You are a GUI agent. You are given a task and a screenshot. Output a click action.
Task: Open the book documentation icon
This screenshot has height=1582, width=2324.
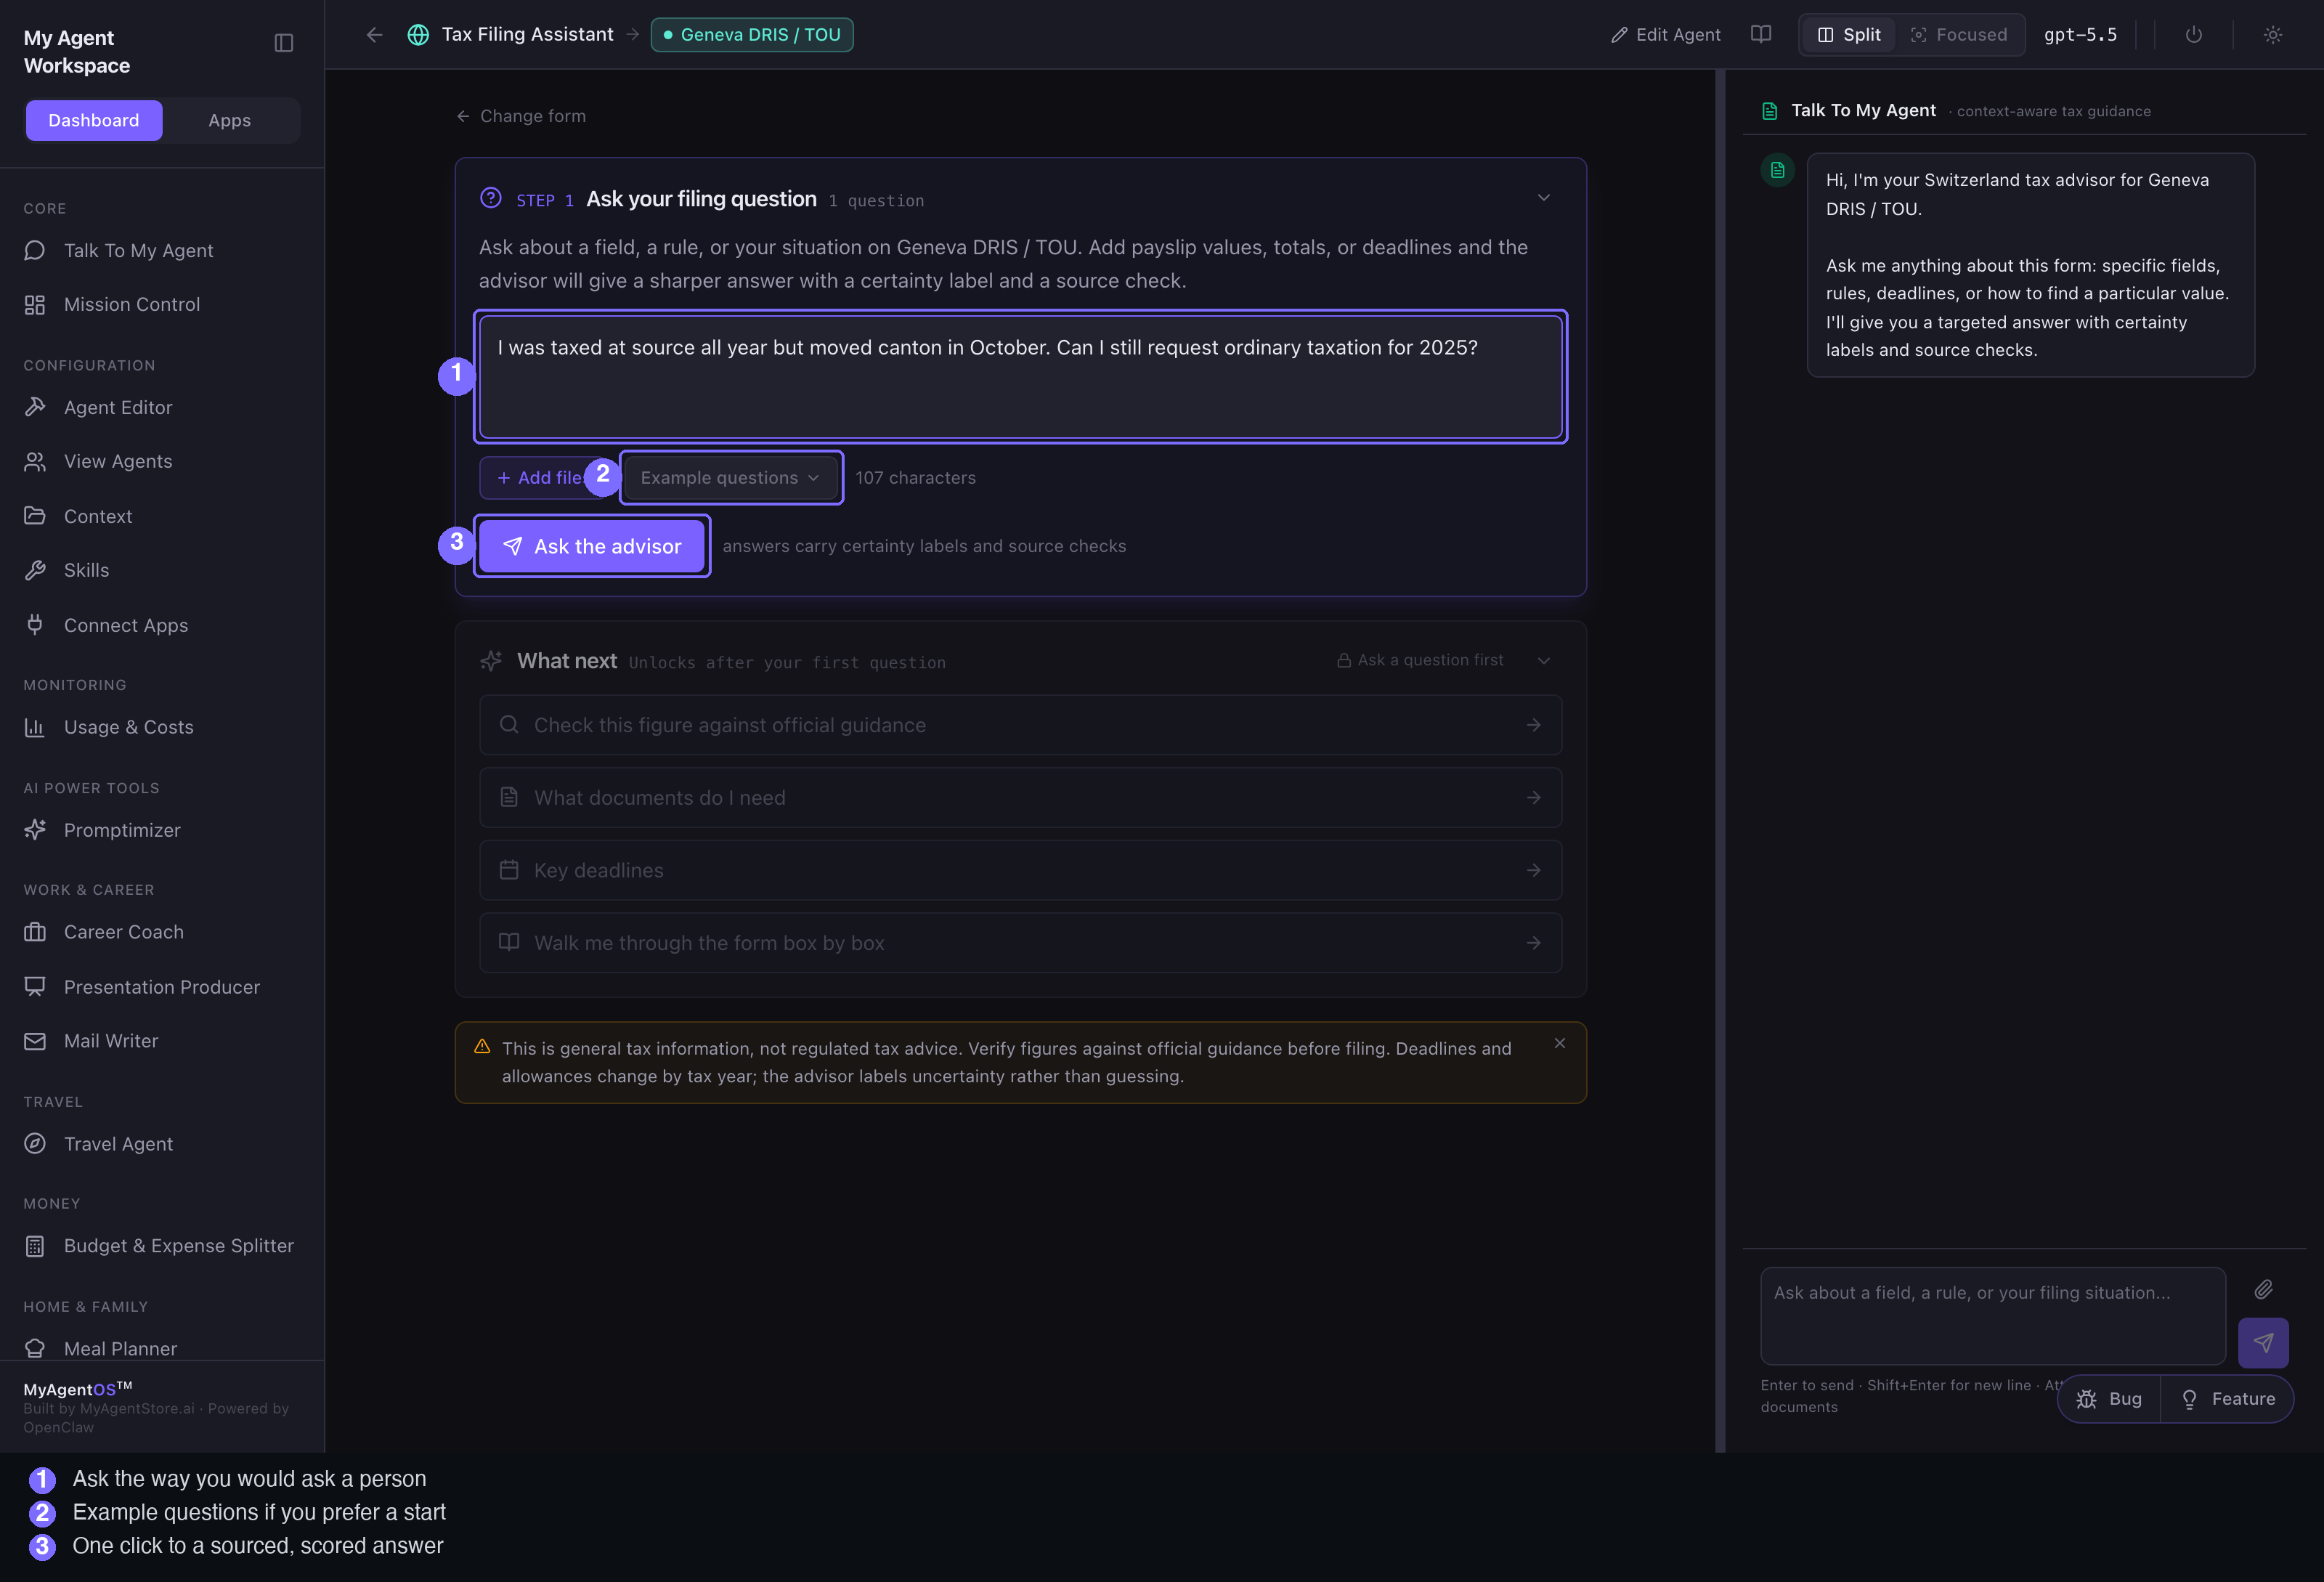coord(1761,35)
